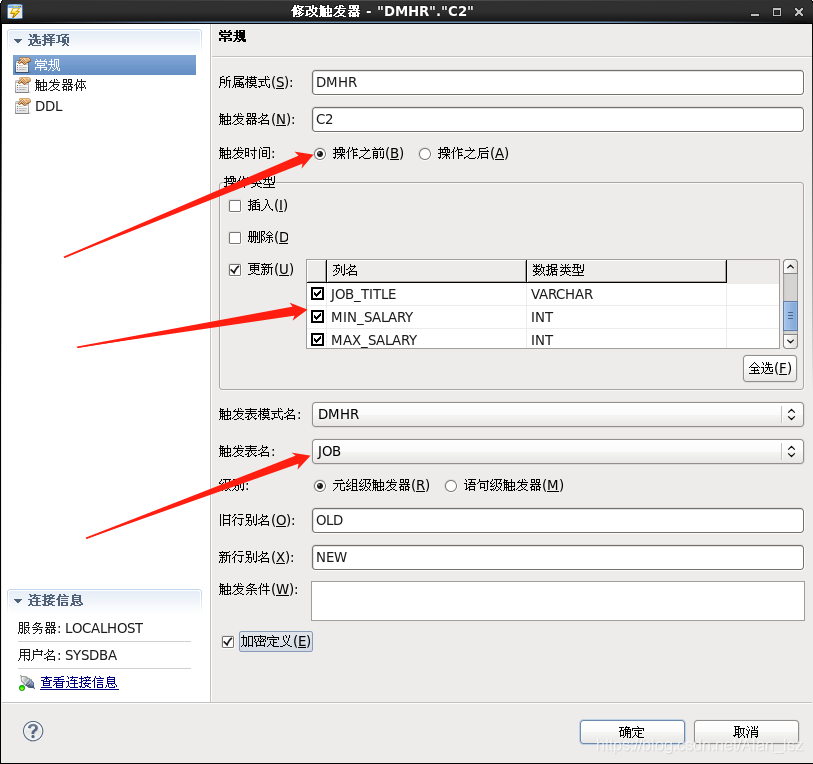
Task: Click the 列名 column header
Action: coord(426,270)
